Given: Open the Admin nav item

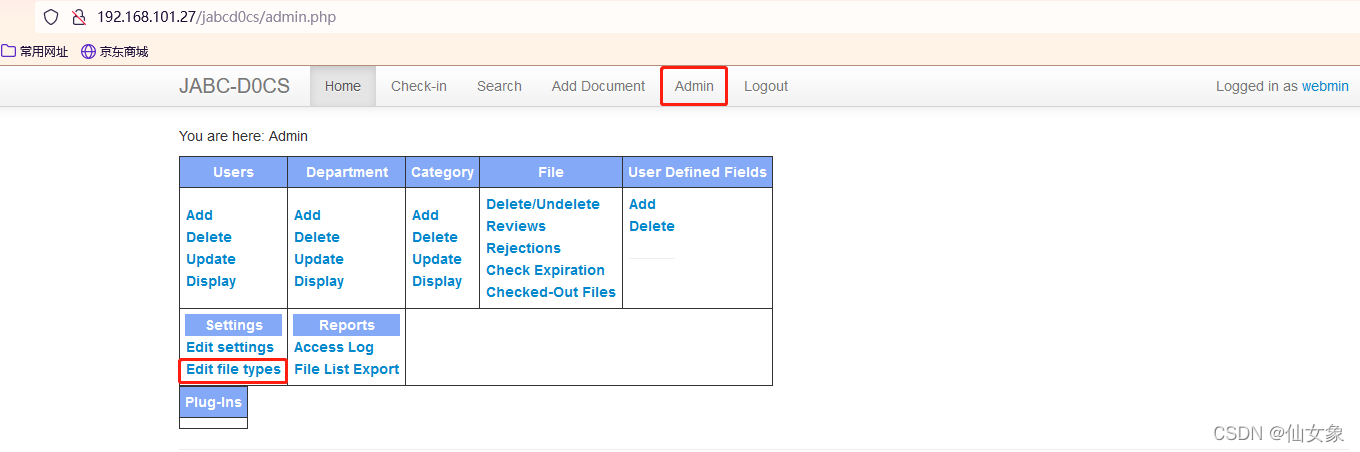Looking at the screenshot, I should point(694,86).
